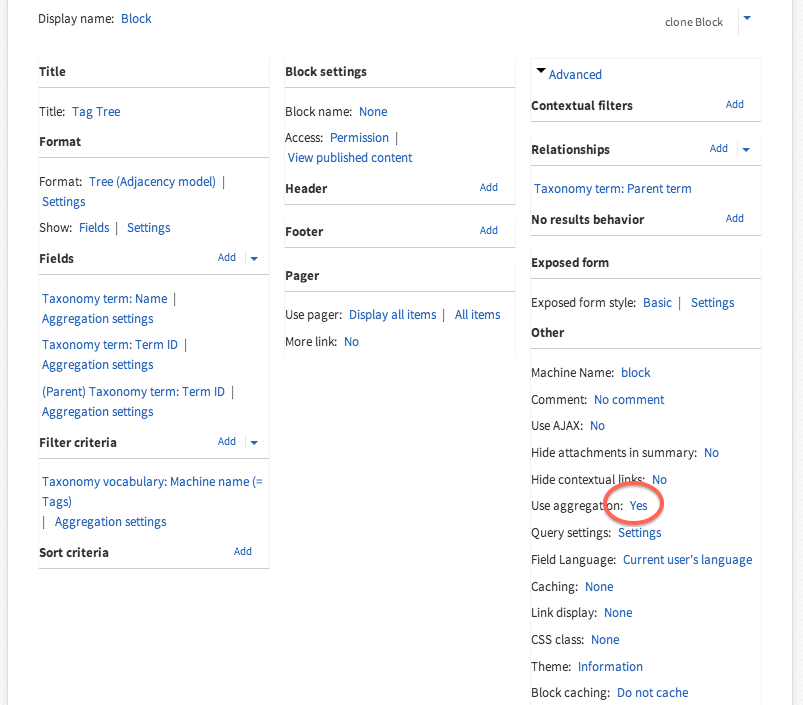This screenshot has width=803, height=705.
Task: Open the Fields Add dropdown arrow
Action: click(254, 258)
